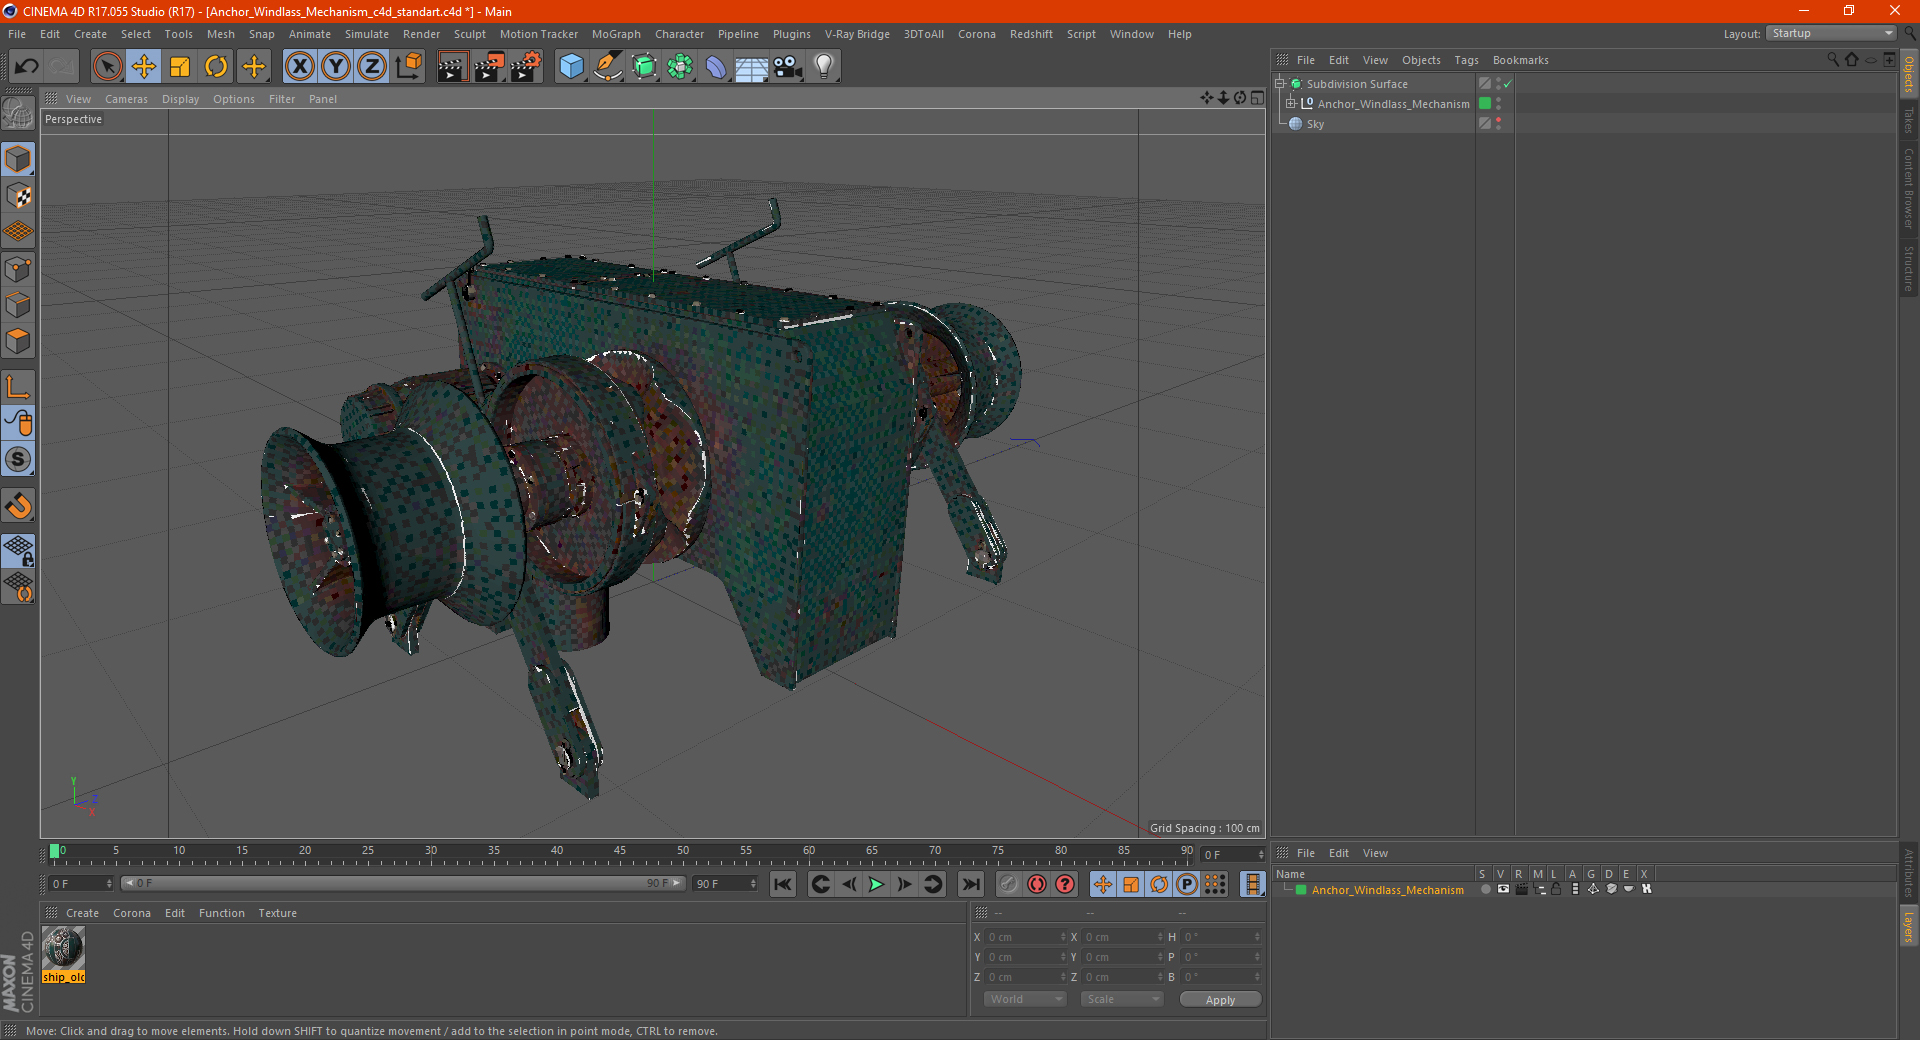Expand the Anchor_Windlass_Mechanism tree node

[x=1291, y=104]
